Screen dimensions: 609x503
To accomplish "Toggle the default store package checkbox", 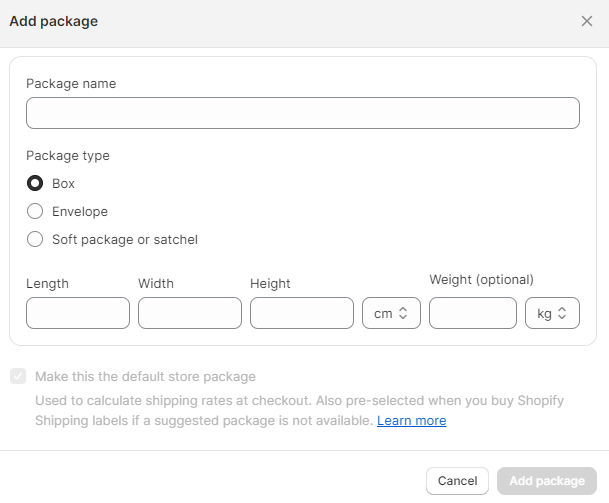I will 18,376.
